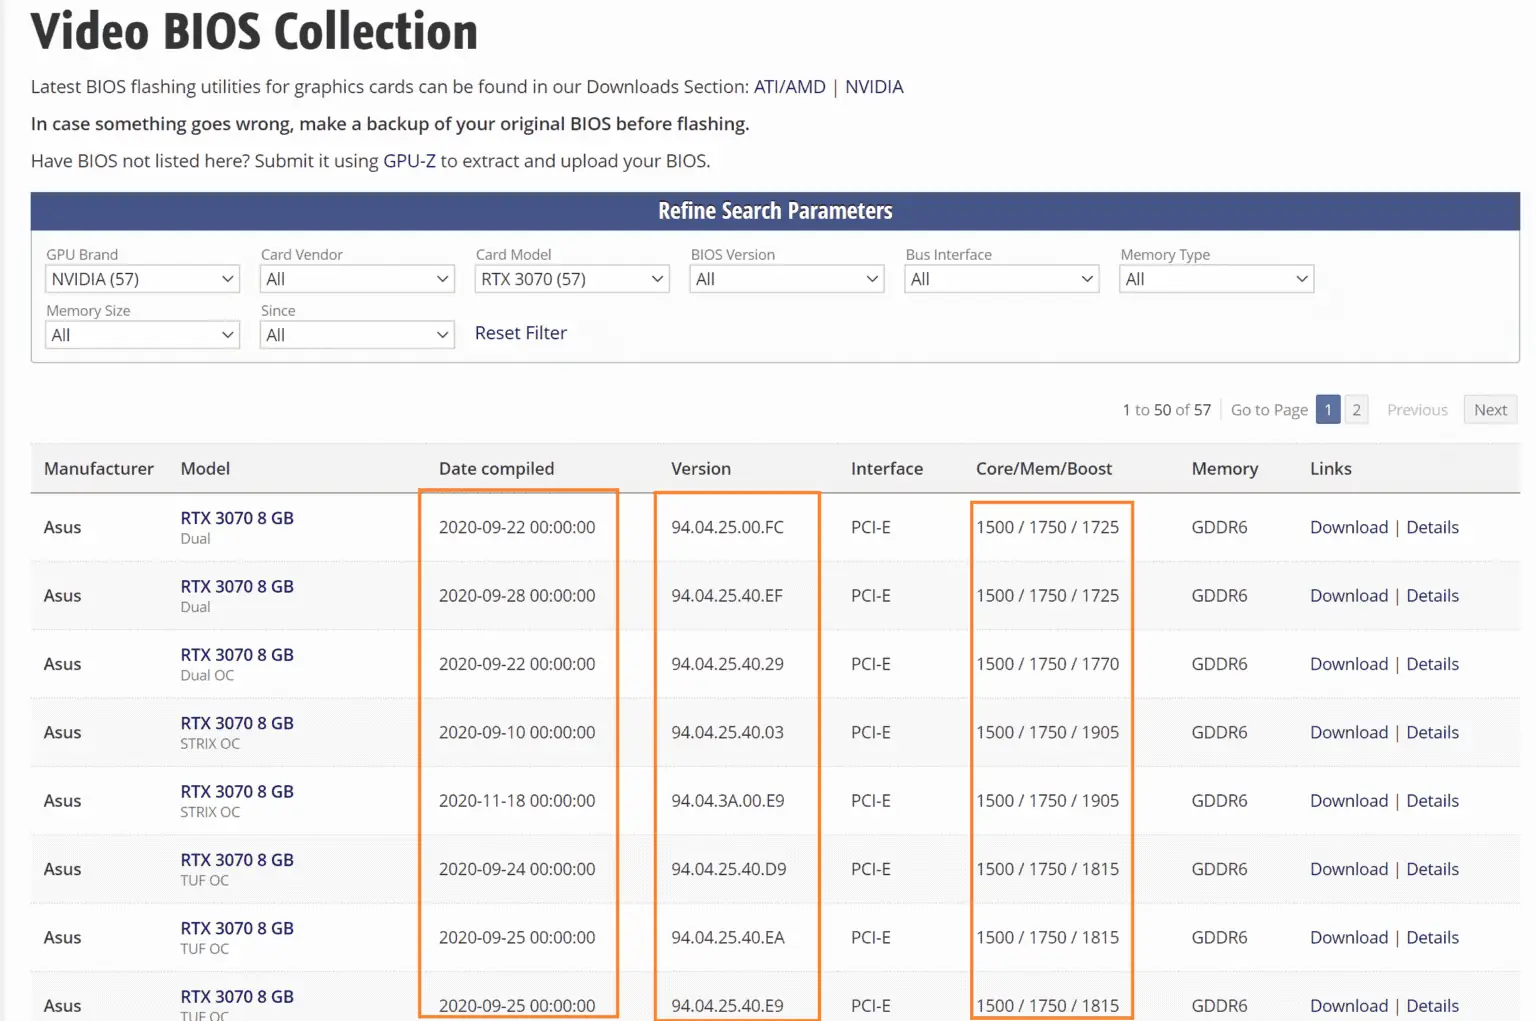View Details for version 94.04.25.00.FC
This screenshot has width=1536, height=1021.
click(1432, 527)
